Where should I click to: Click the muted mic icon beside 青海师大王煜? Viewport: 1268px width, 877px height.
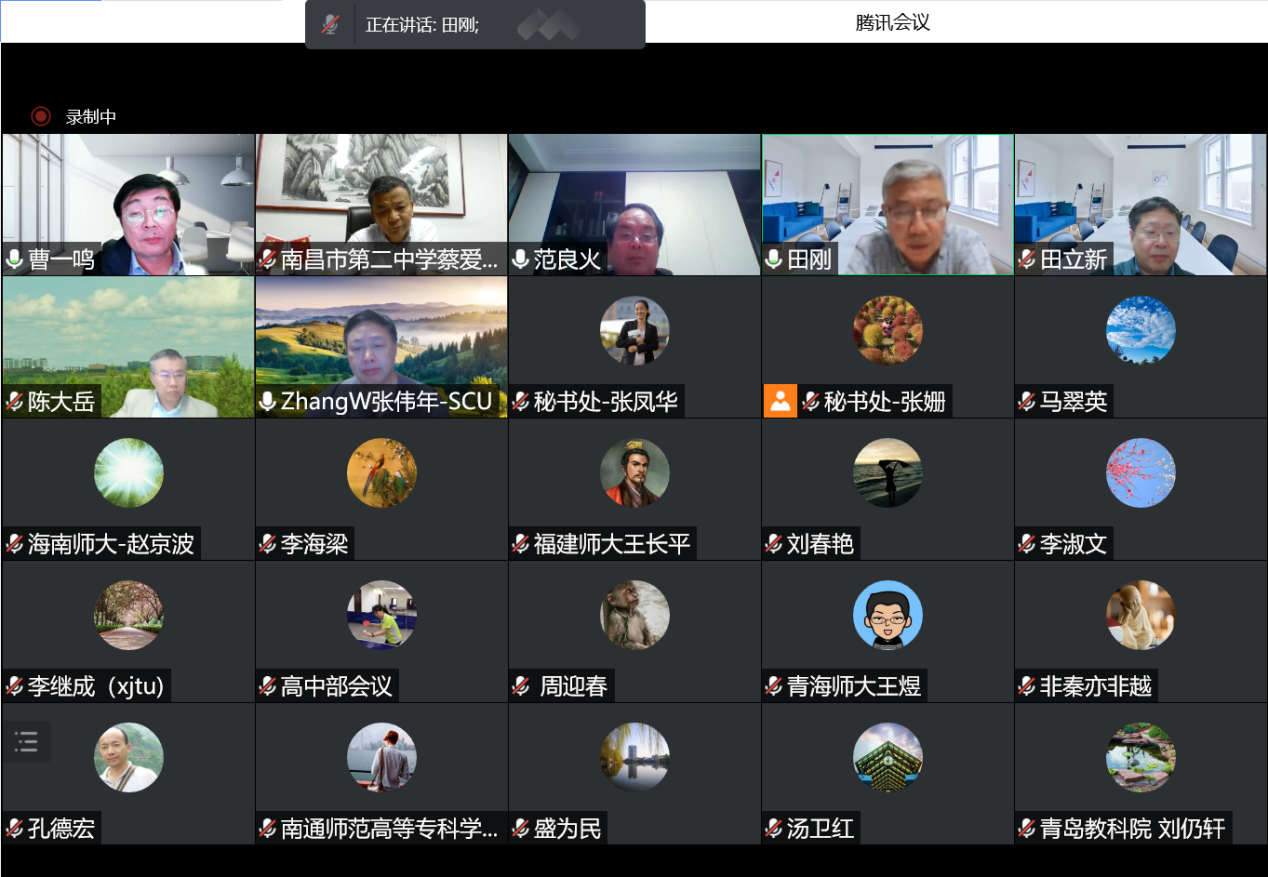tap(774, 686)
